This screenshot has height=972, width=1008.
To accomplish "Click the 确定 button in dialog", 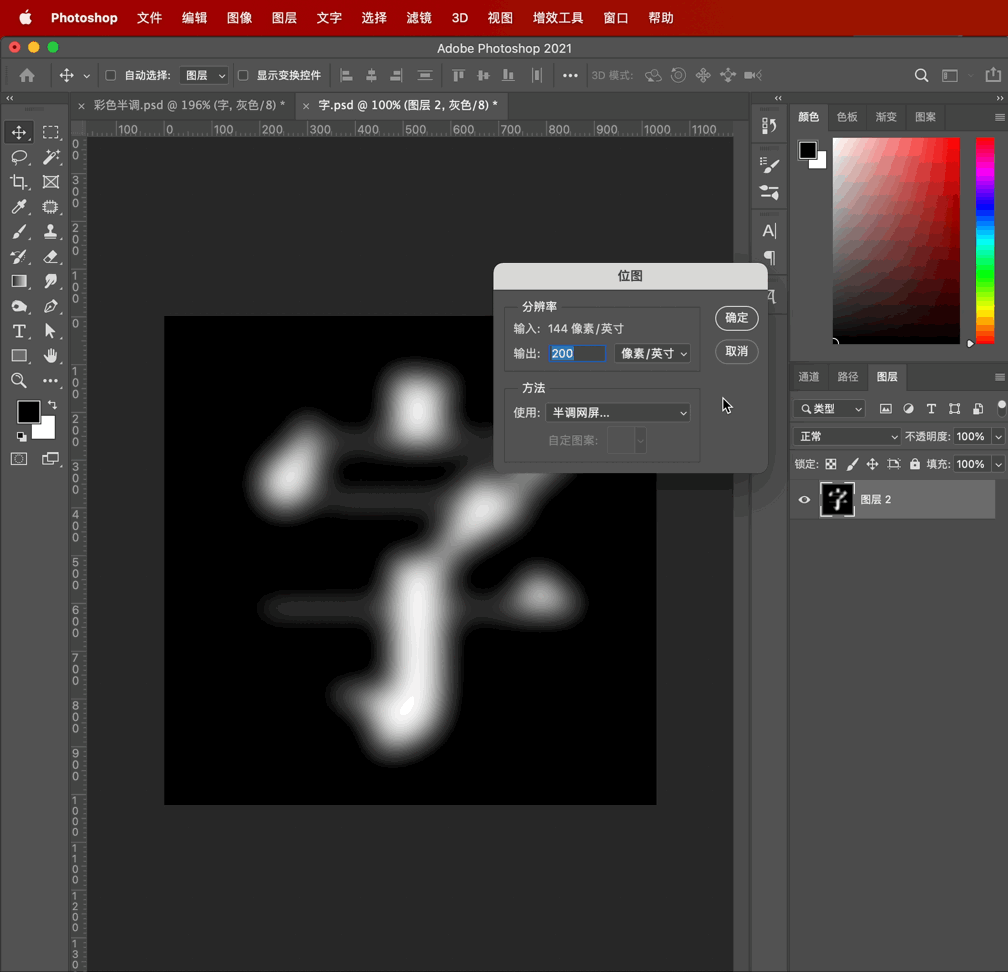I will click(x=737, y=318).
